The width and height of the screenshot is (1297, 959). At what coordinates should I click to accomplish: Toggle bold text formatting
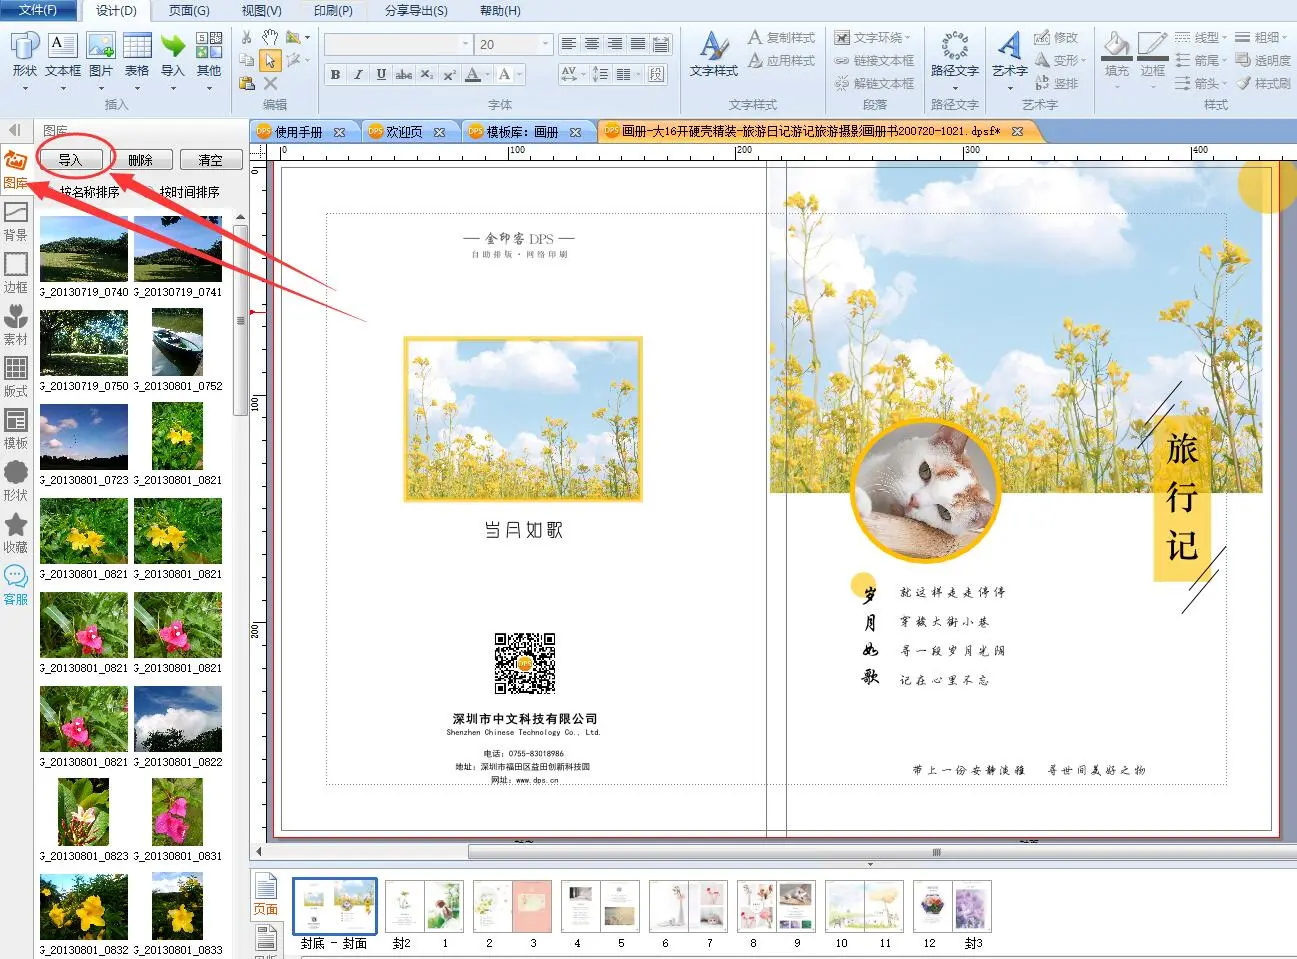(335, 75)
